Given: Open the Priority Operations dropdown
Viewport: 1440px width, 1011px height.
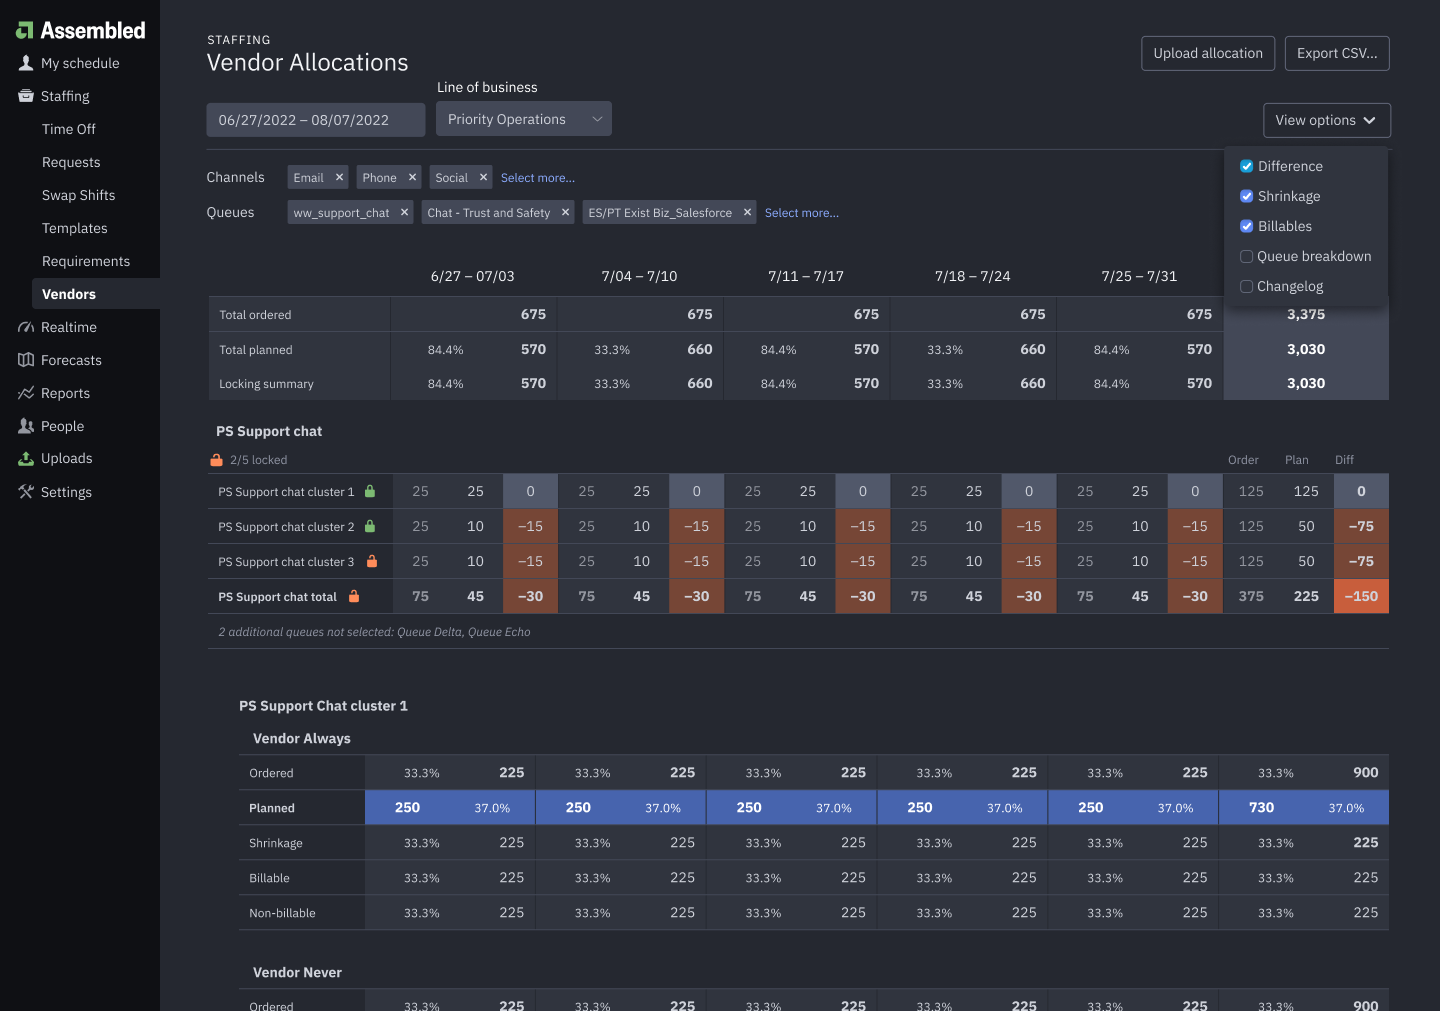Looking at the screenshot, I should pyautogui.click(x=524, y=119).
